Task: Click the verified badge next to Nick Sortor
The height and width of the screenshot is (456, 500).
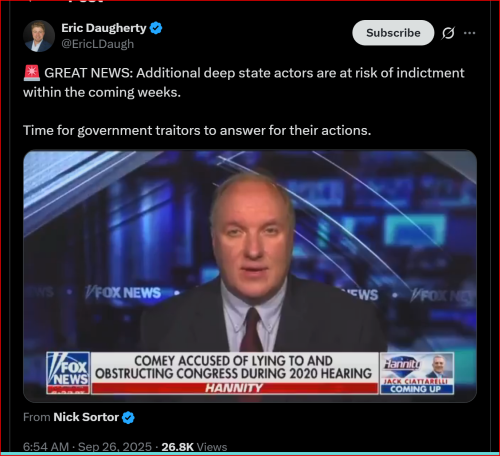Action: 128,417
